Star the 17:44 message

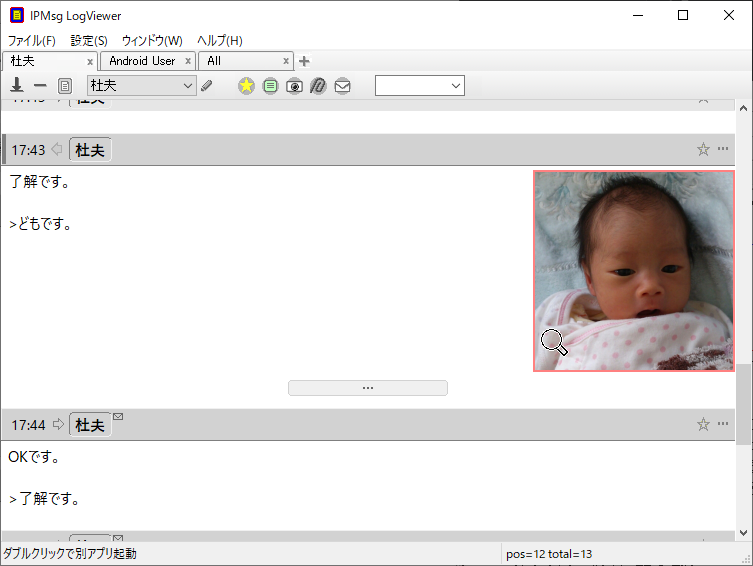(x=703, y=424)
